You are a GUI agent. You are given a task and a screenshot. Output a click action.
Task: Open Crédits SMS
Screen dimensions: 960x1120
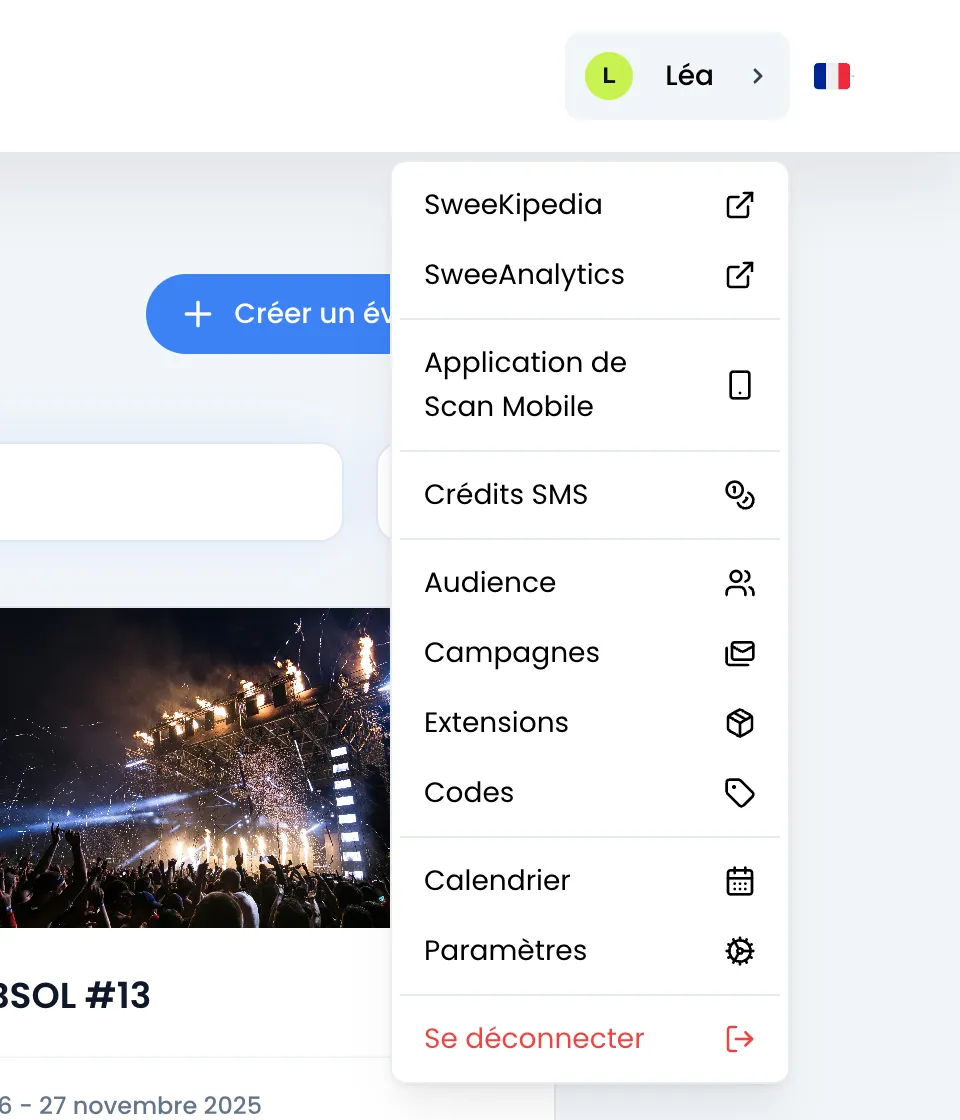(589, 494)
